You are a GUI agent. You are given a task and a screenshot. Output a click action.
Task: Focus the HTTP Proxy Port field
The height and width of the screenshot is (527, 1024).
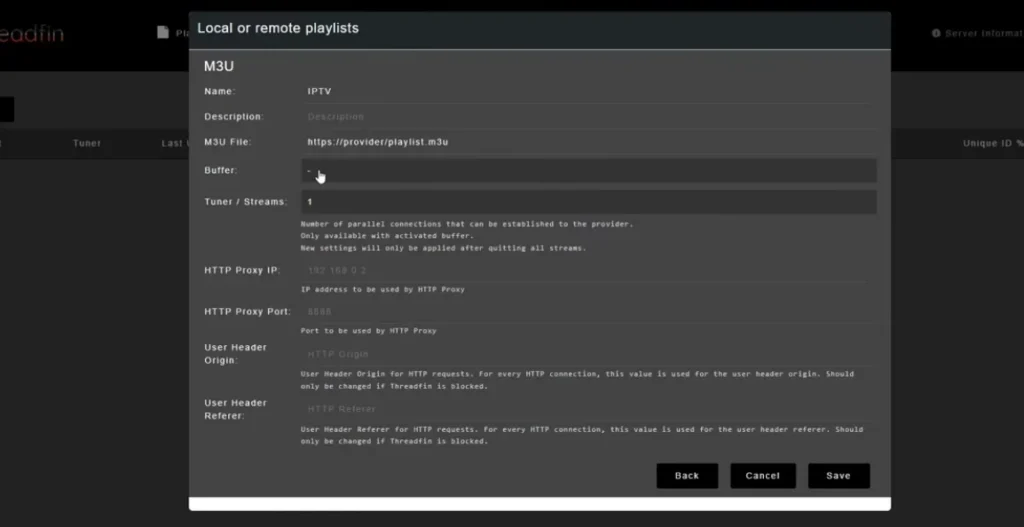coord(586,312)
